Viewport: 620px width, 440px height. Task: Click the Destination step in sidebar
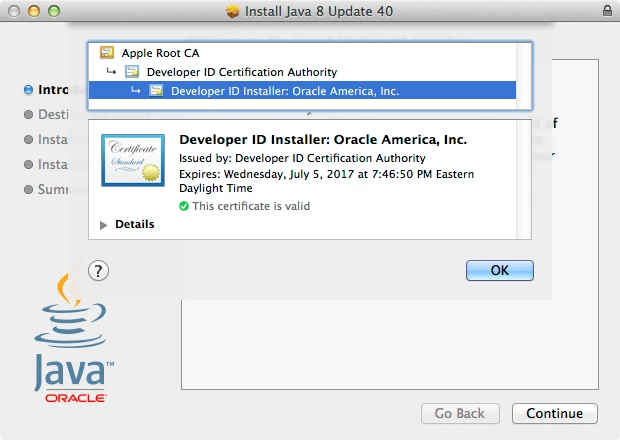click(46, 115)
